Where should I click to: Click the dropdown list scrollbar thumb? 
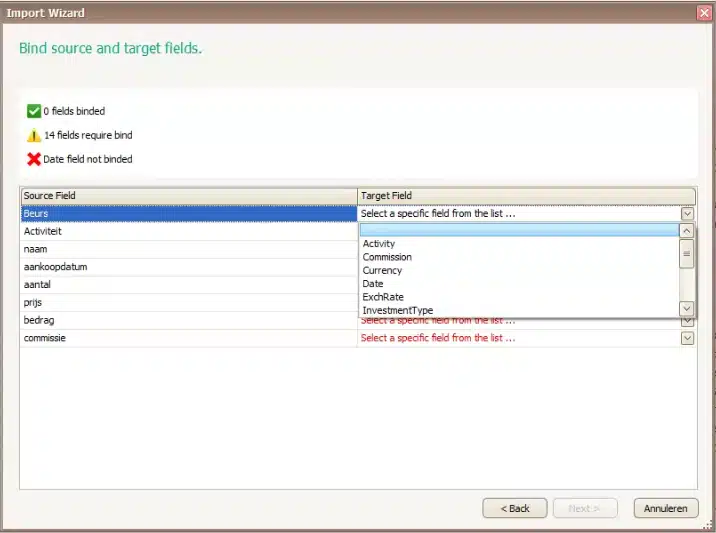pyautogui.click(x=687, y=254)
